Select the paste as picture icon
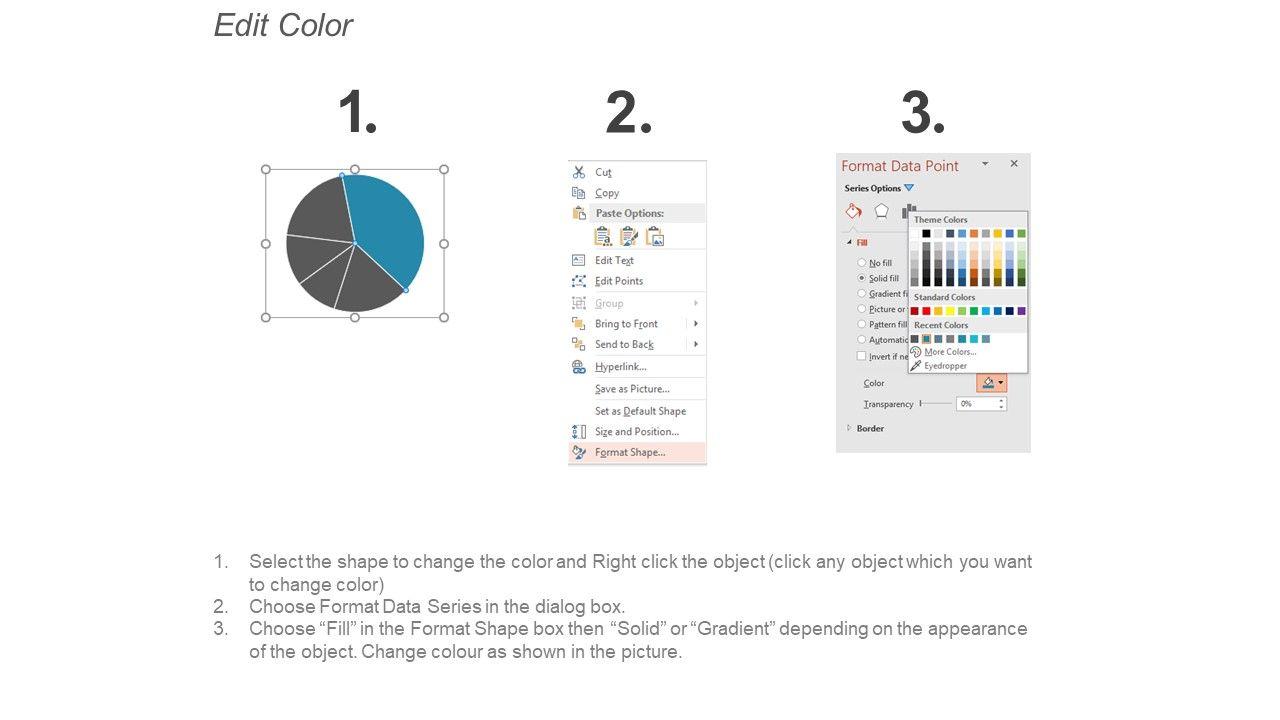The image size is (1280, 720). pos(655,236)
